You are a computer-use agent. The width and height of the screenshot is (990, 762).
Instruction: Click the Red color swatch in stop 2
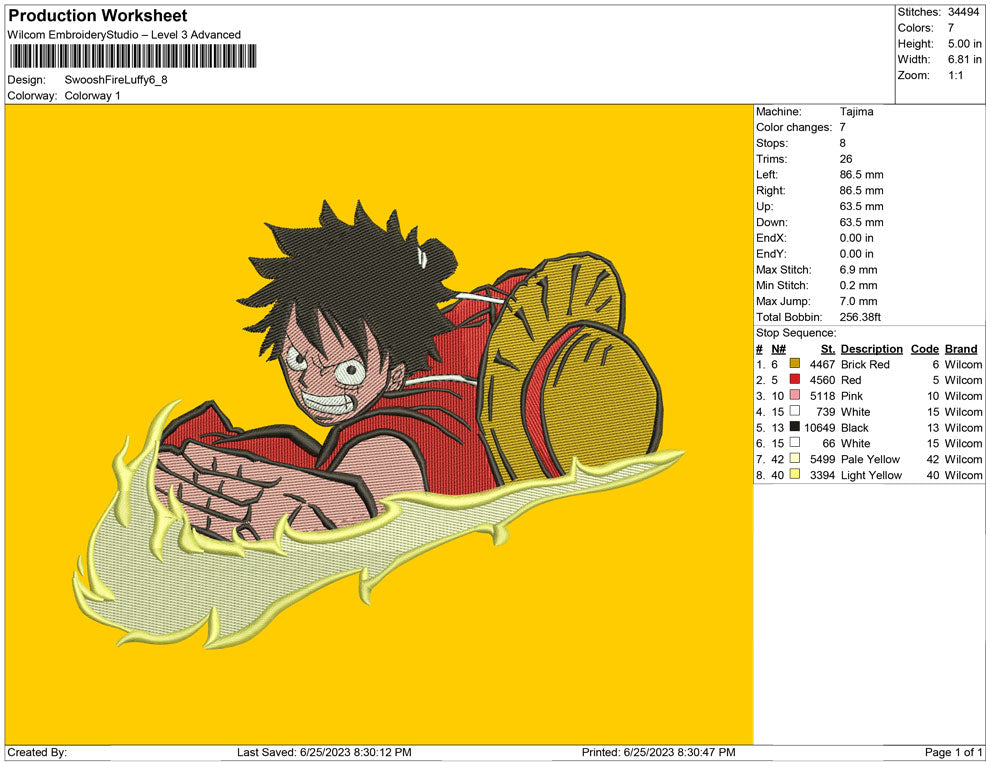(794, 379)
